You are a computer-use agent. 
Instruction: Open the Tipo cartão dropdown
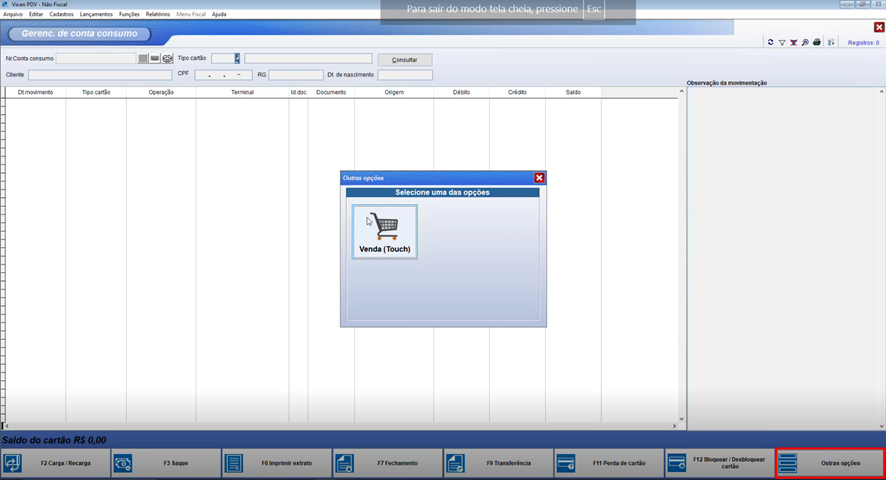pos(237,58)
